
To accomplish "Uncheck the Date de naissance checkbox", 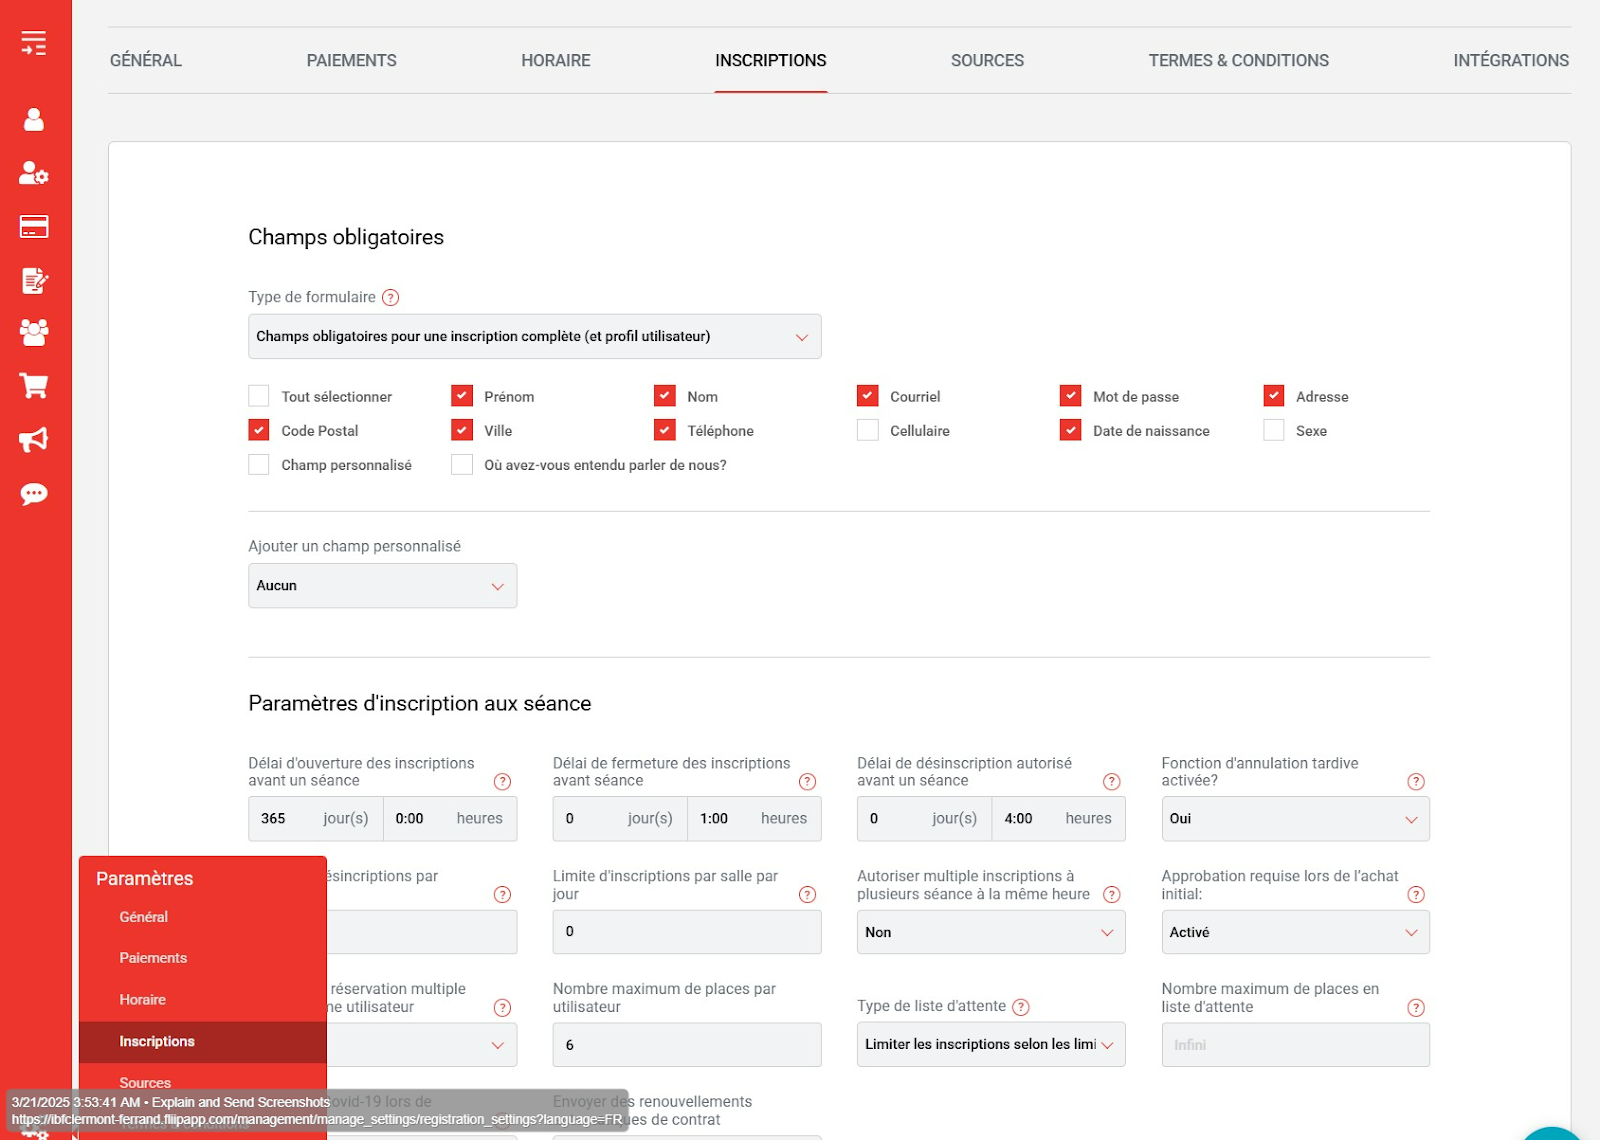I will (x=1071, y=430).
